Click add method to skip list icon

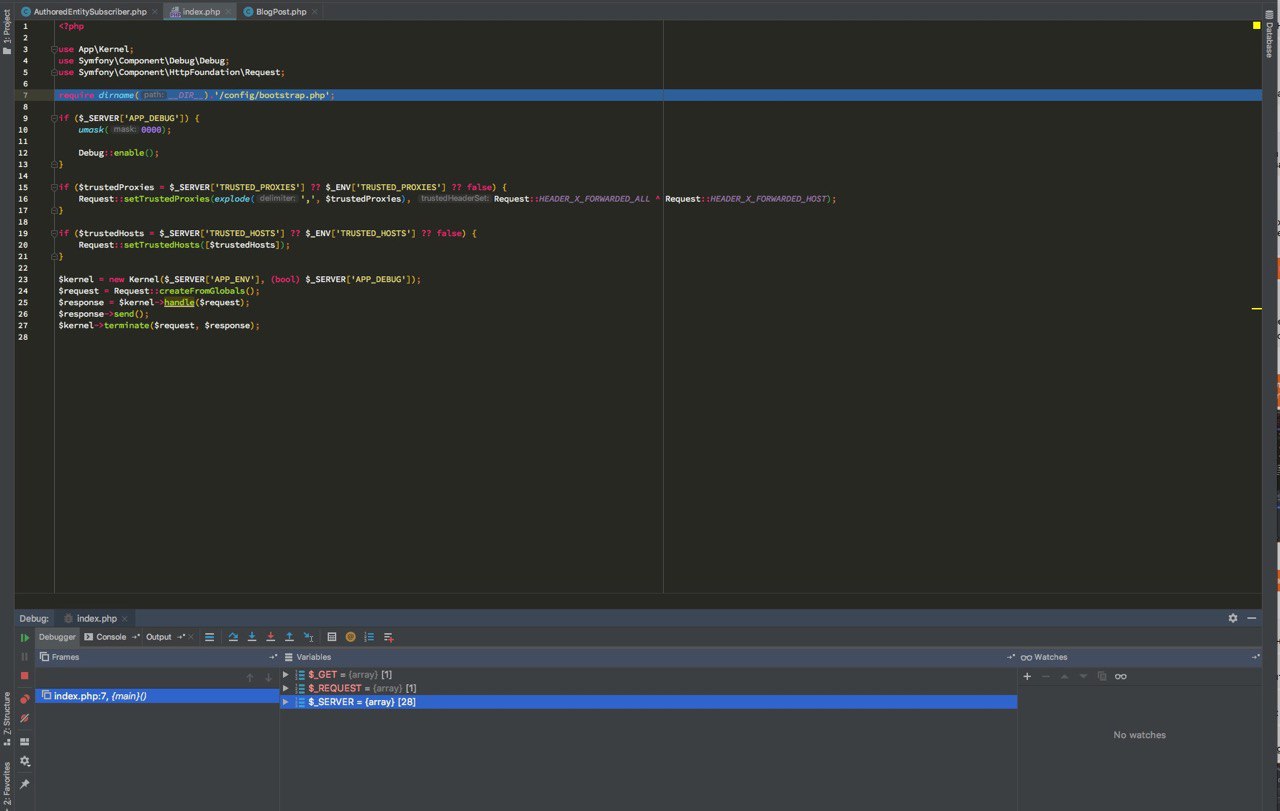point(389,637)
